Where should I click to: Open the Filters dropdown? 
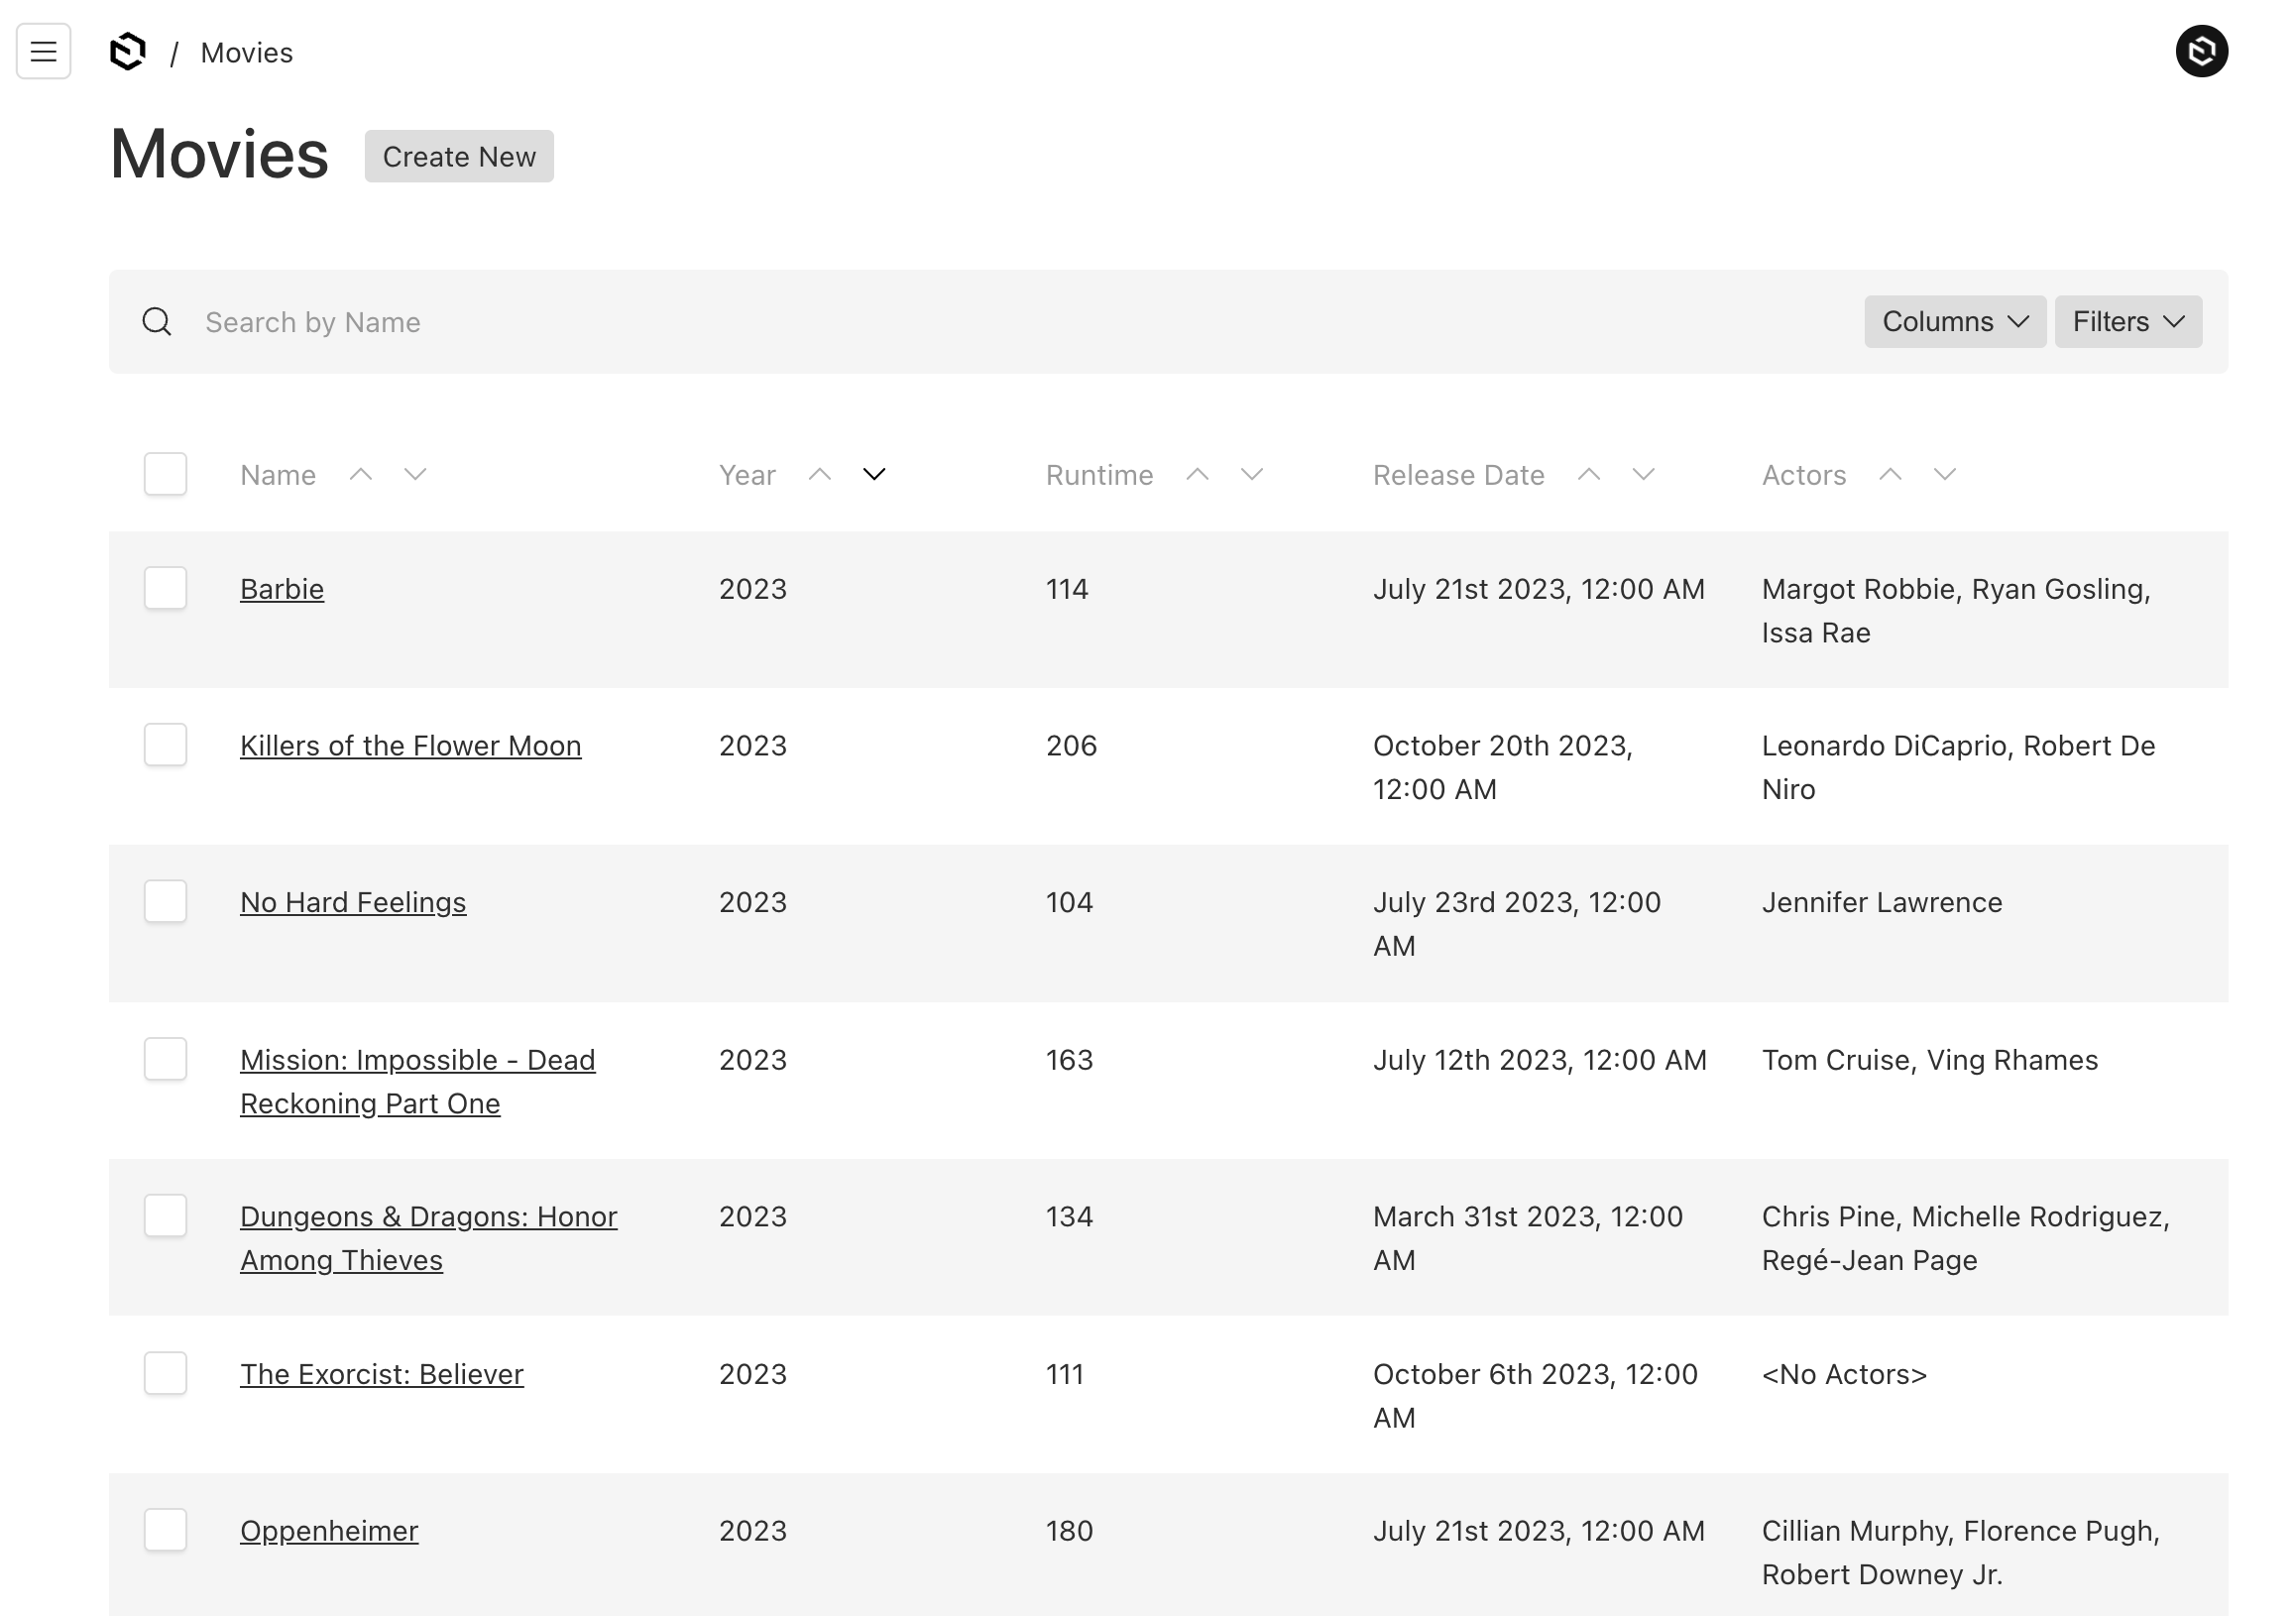(2127, 322)
